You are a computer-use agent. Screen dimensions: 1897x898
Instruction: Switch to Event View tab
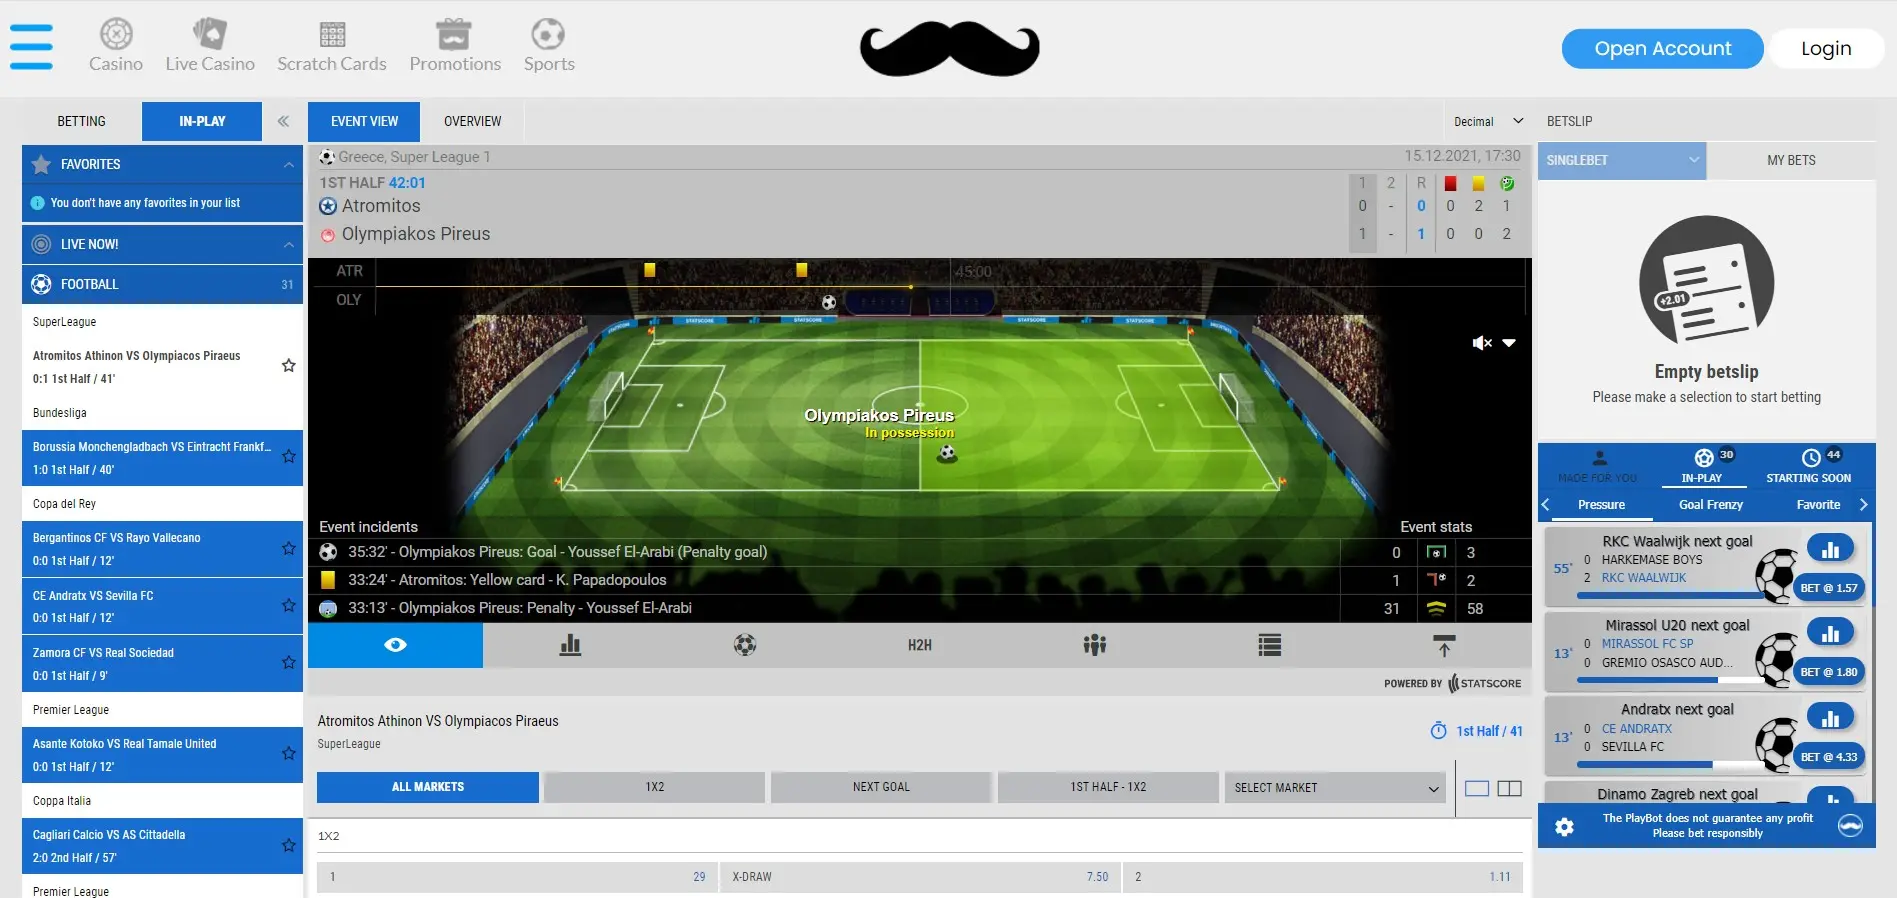(x=364, y=121)
